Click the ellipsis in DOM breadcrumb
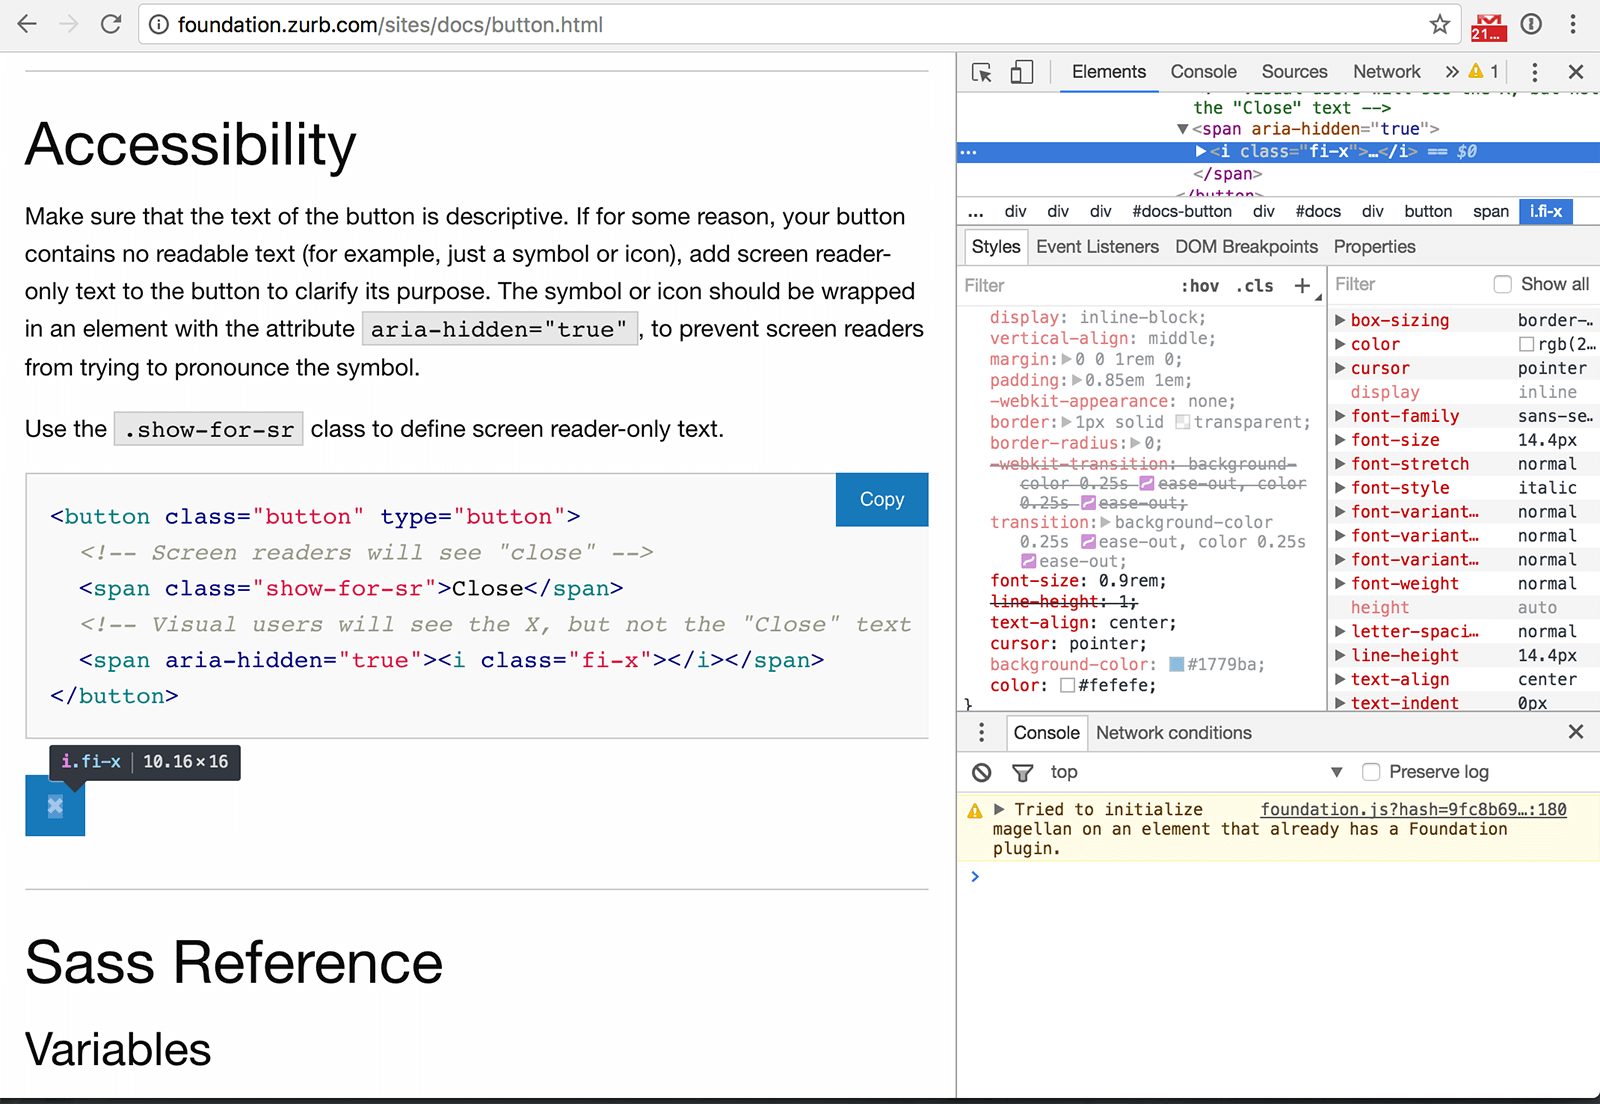The image size is (1600, 1104). [976, 212]
